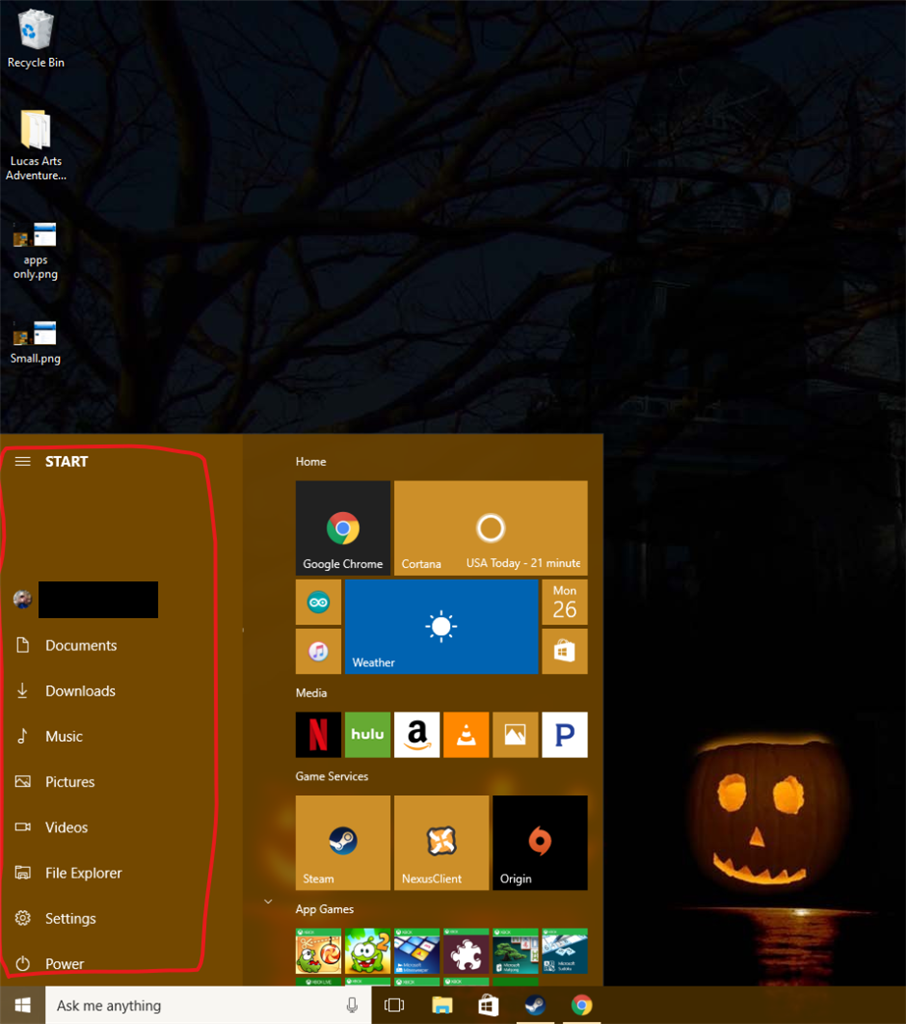
Task: Launch the Netflix tile
Action: [318, 735]
